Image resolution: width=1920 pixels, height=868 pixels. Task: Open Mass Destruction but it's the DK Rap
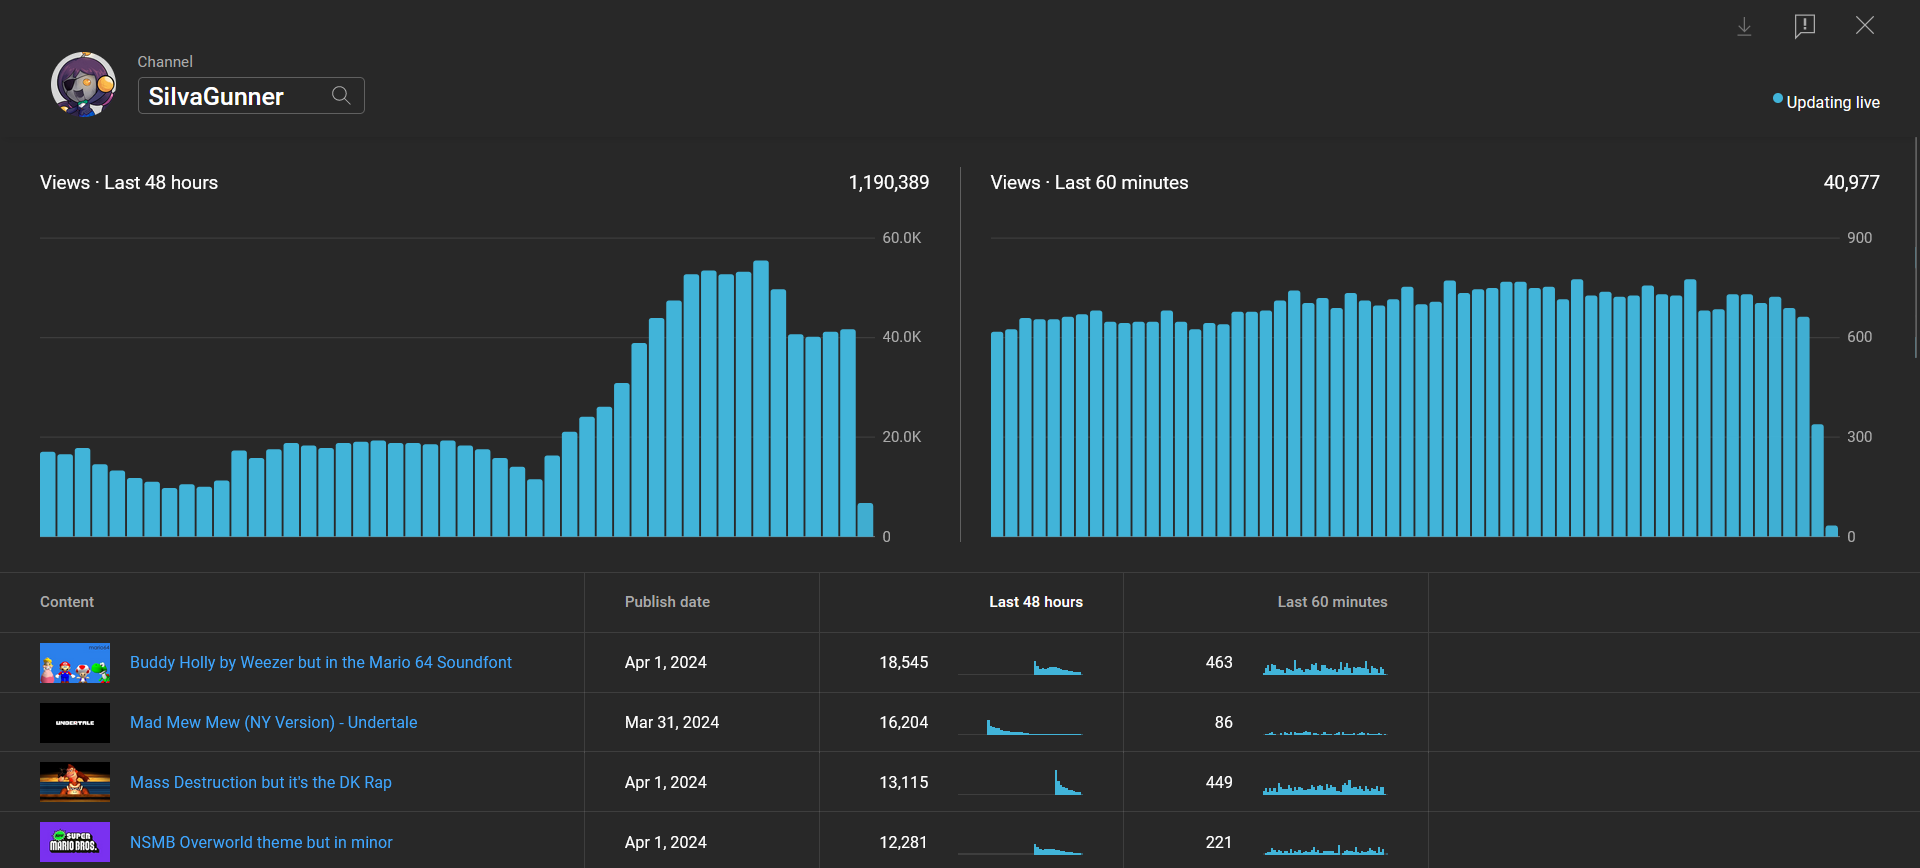tap(261, 782)
